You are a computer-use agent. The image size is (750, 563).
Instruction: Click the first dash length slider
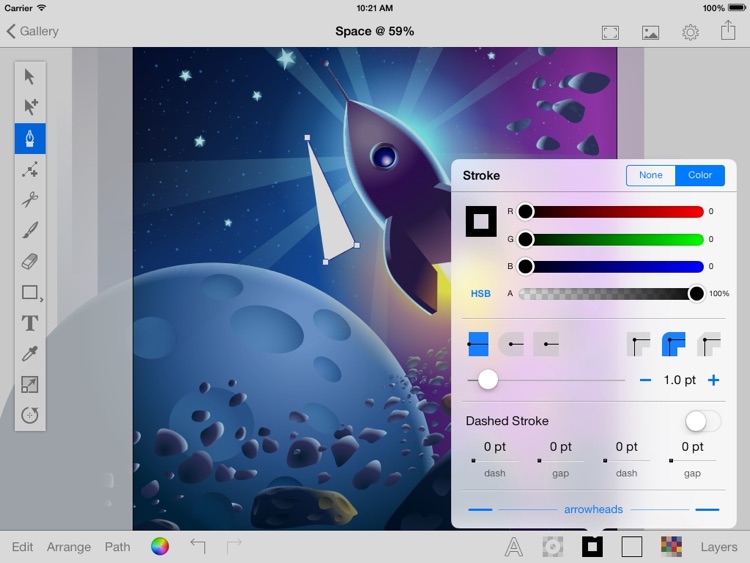(x=495, y=461)
